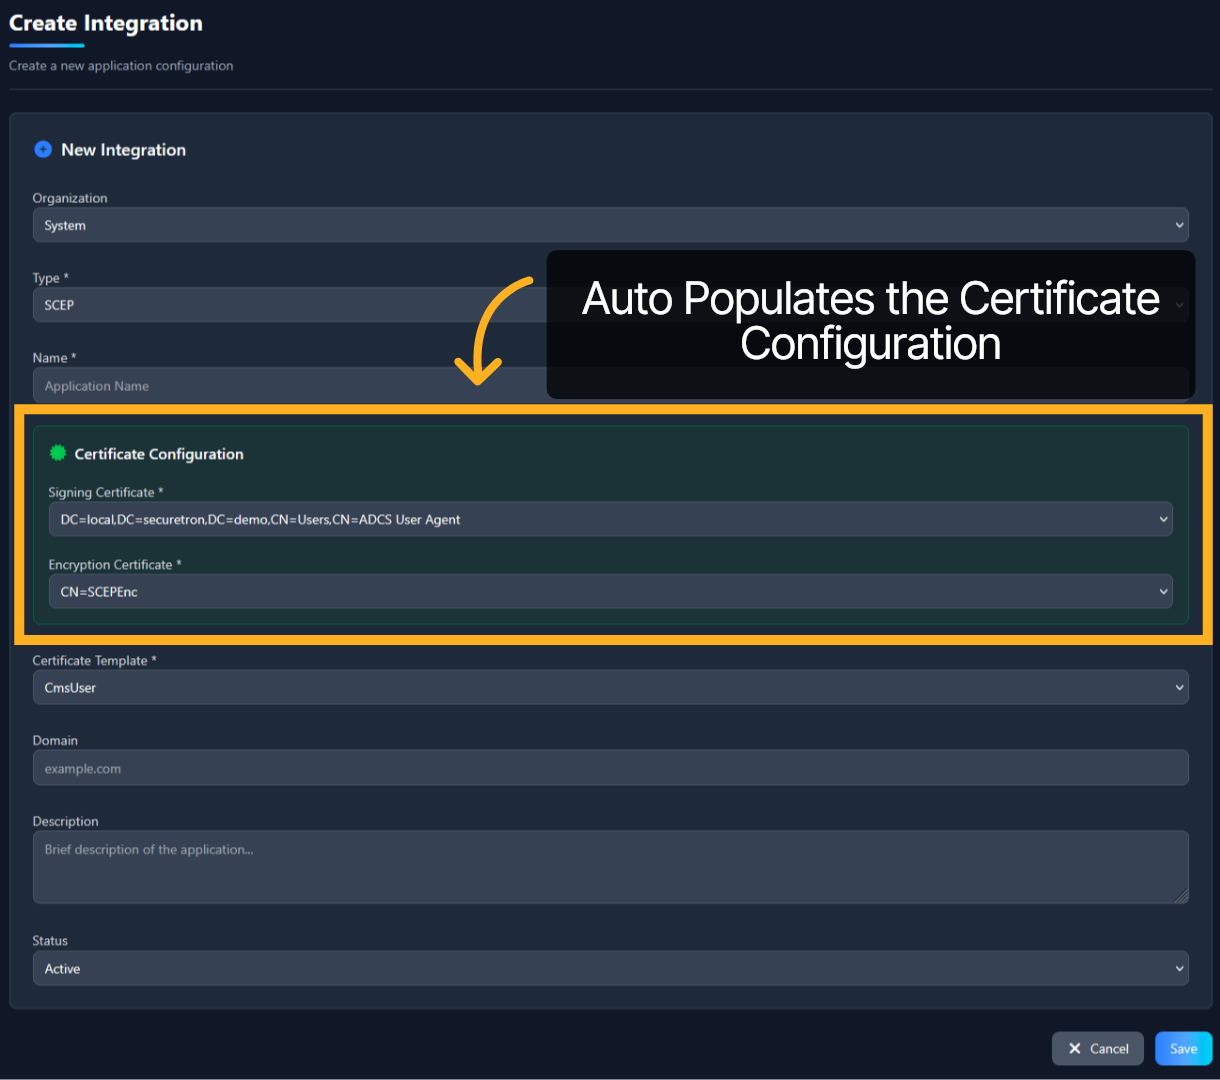Click the Cancel button
This screenshot has width=1220, height=1080.
tap(1097, 1048)
